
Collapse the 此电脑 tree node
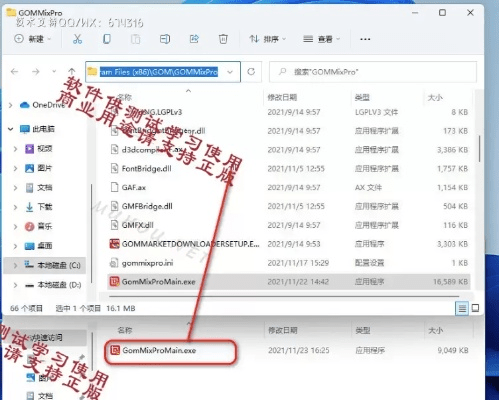(x=11, y=129)
